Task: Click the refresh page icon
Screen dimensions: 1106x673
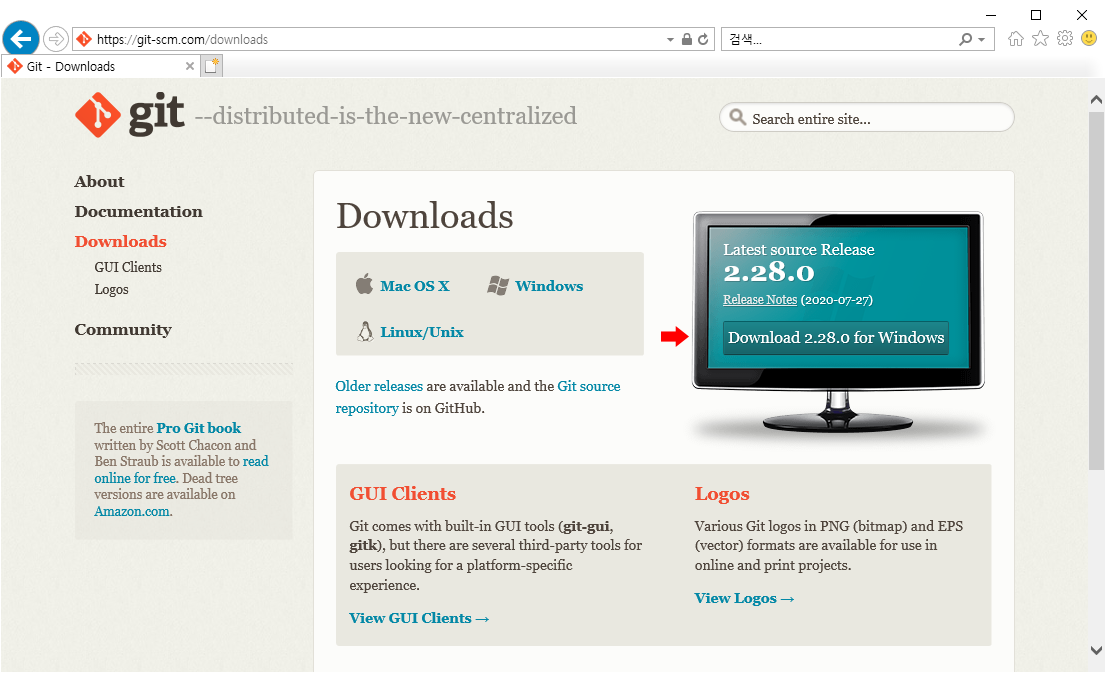Action: 703,40
